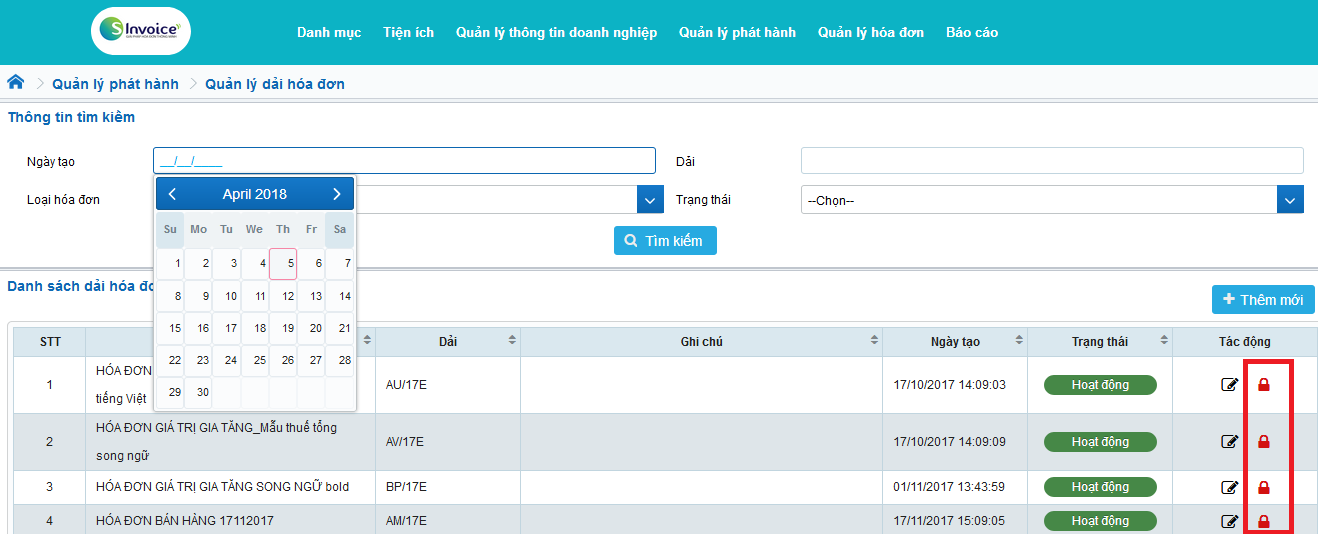Lock the AV/17E invoice range
The width and height of the screenshot is (1318, 534).
(1263, 441)
